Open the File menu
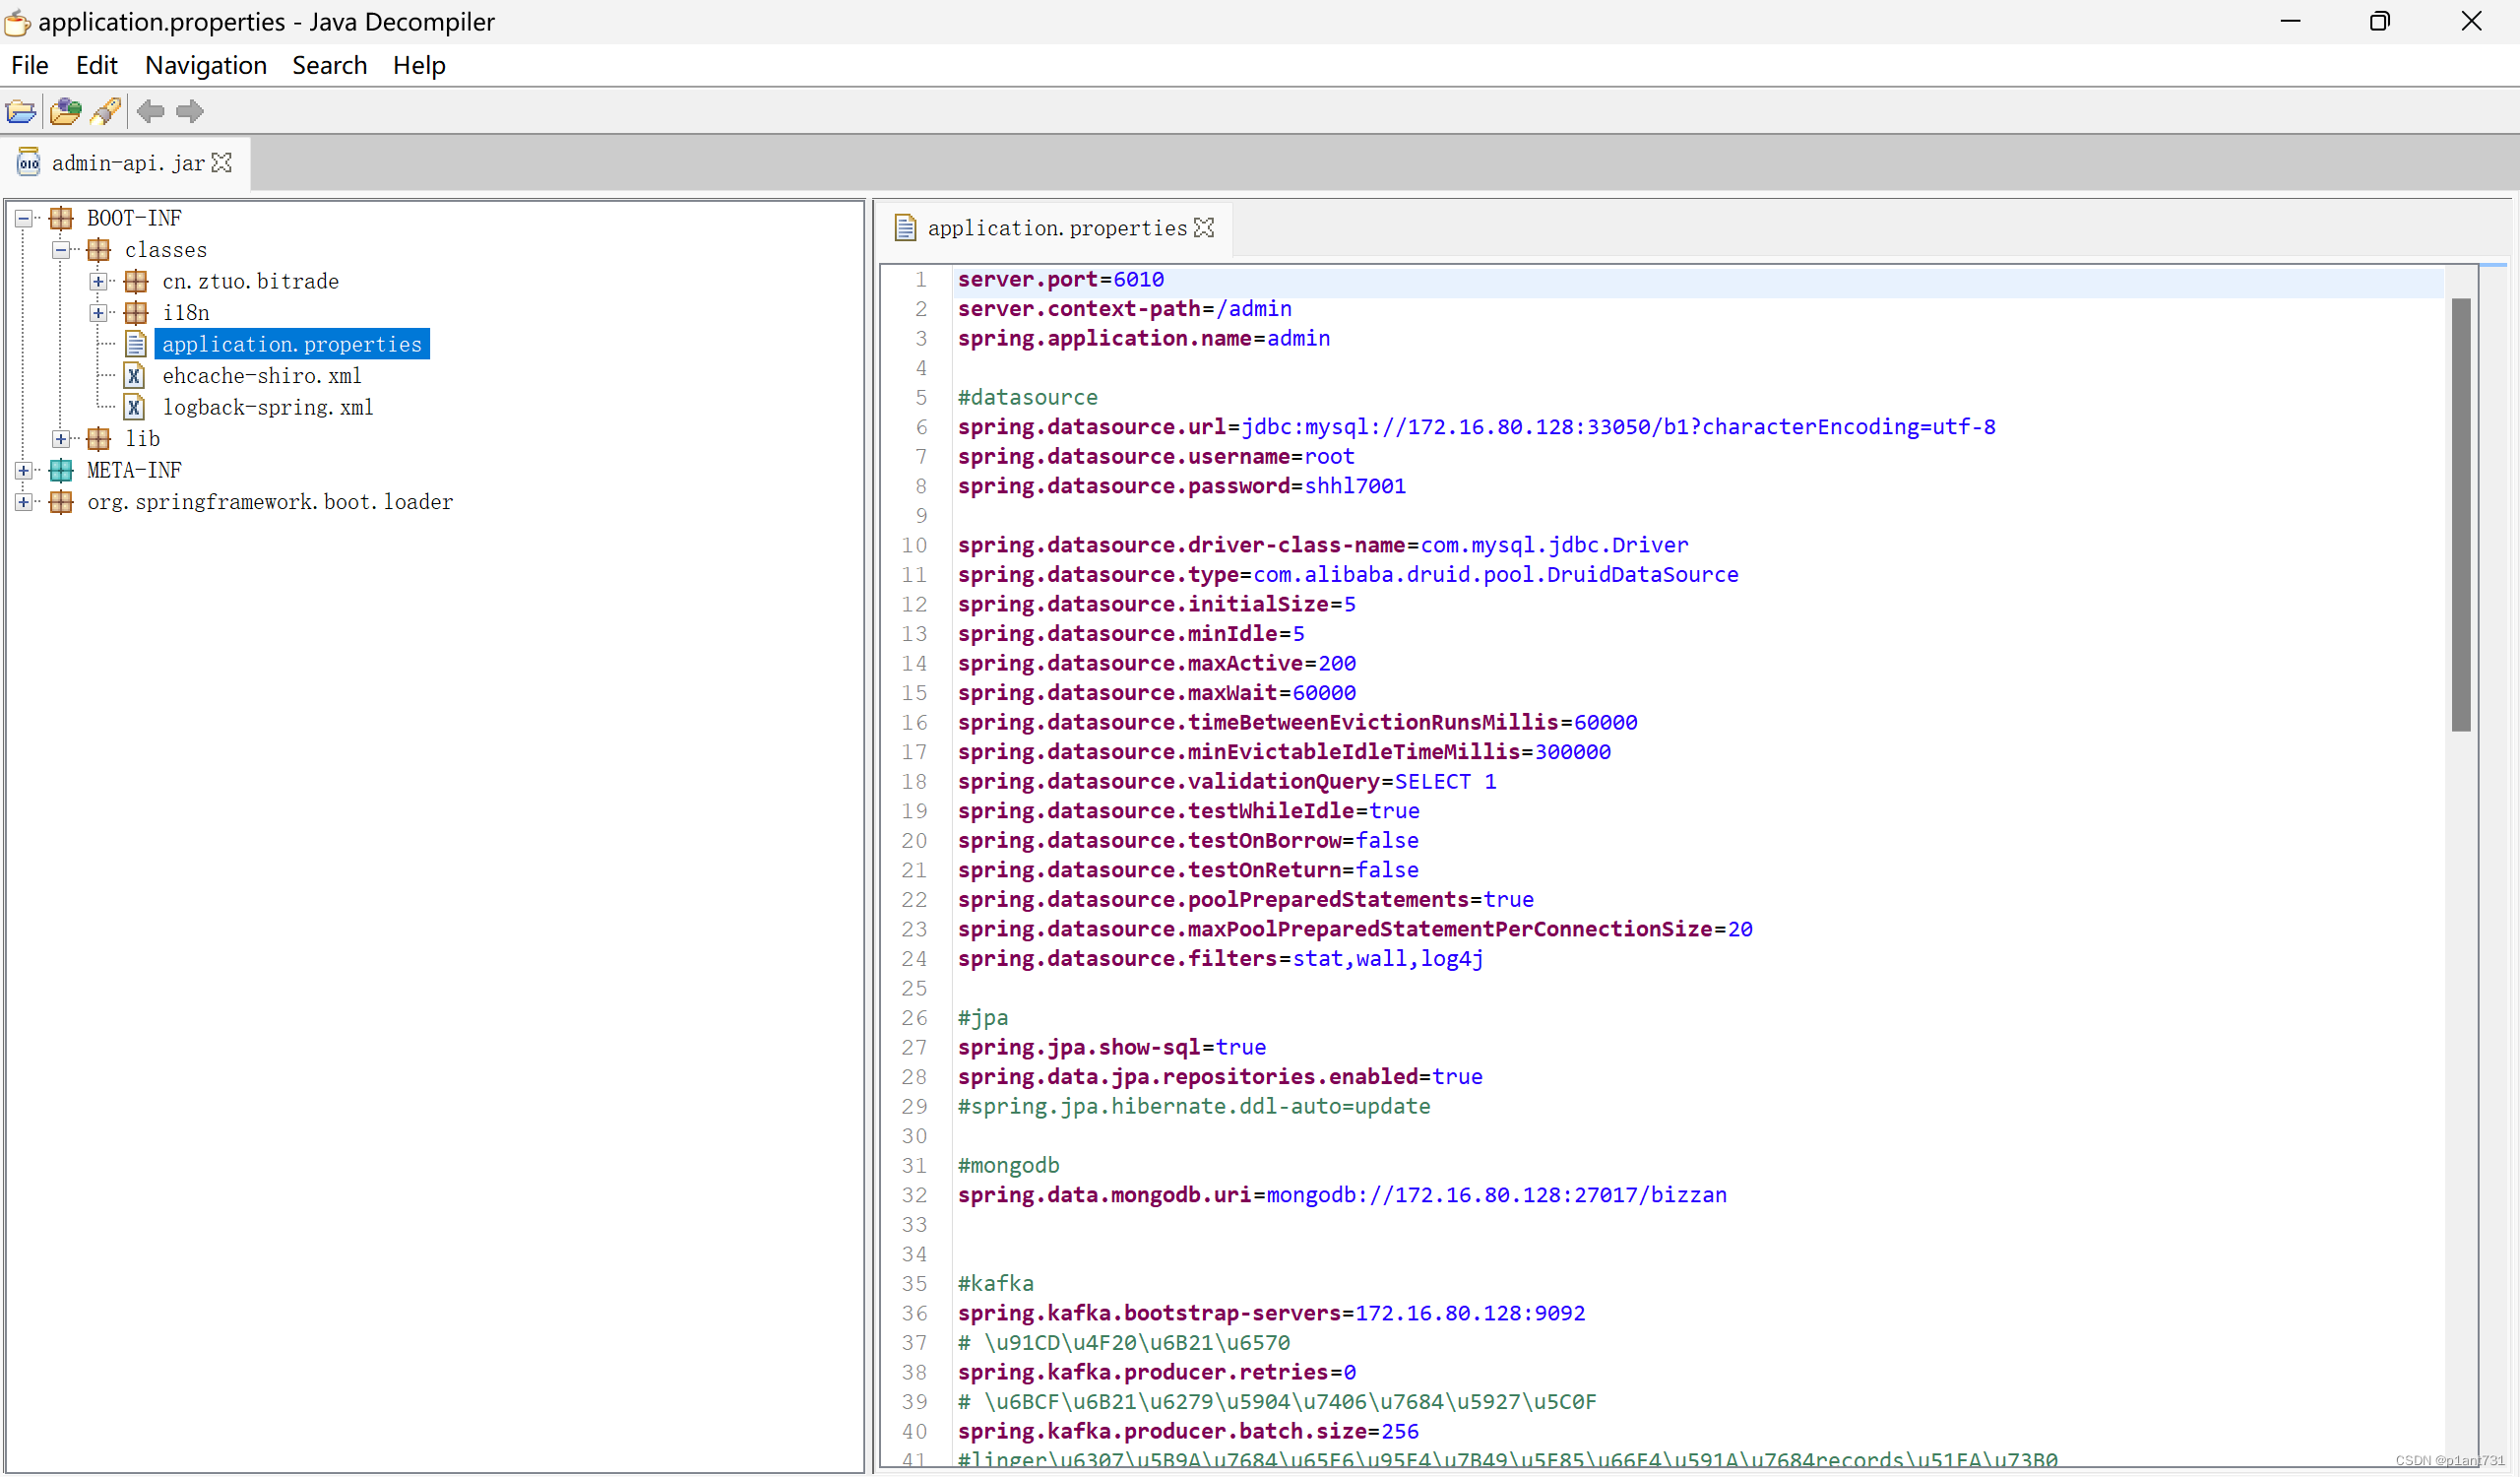This screenshot has height=1477, width=2520. tap(29, 65)
